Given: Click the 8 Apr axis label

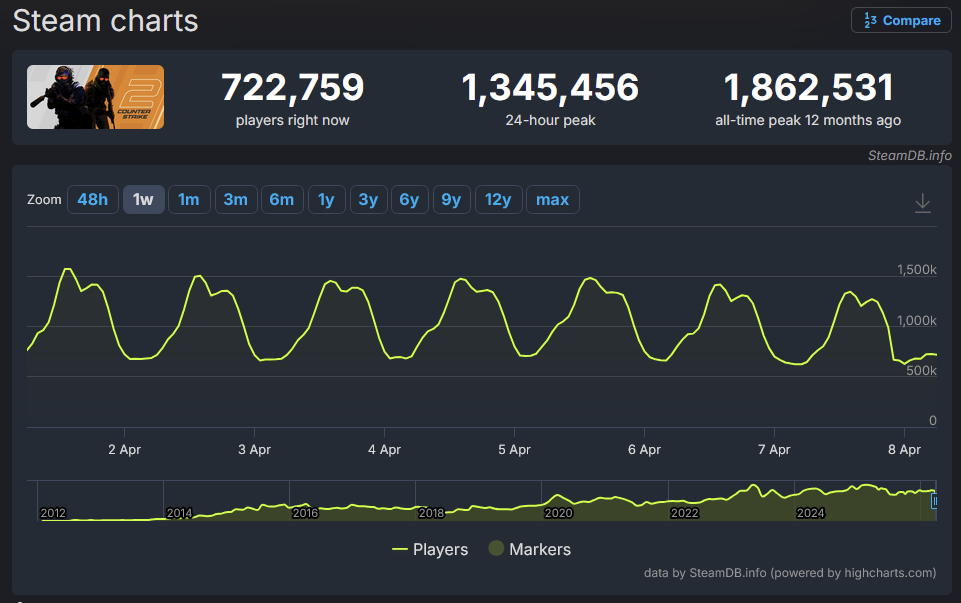Looking at the screenshot, I should (904, 449).
